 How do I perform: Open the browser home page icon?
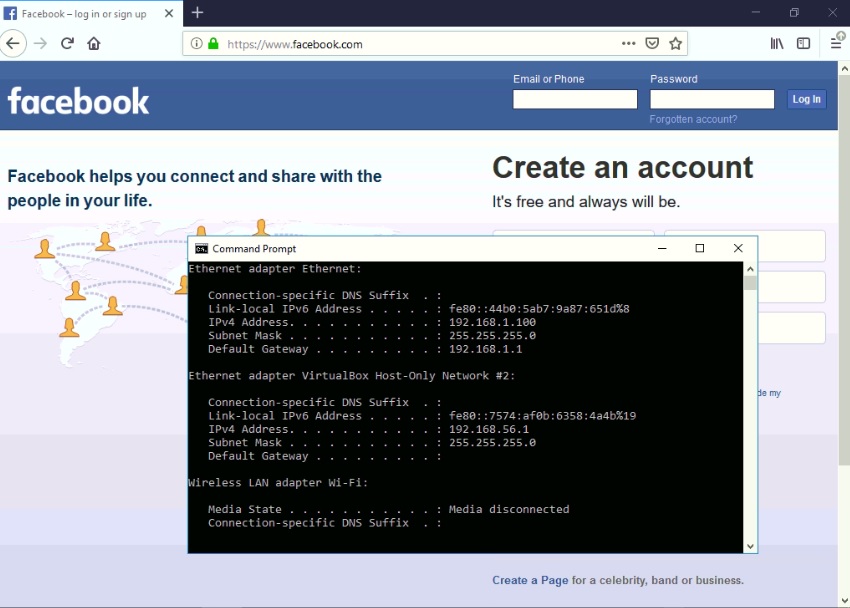[x=93, y=43]
